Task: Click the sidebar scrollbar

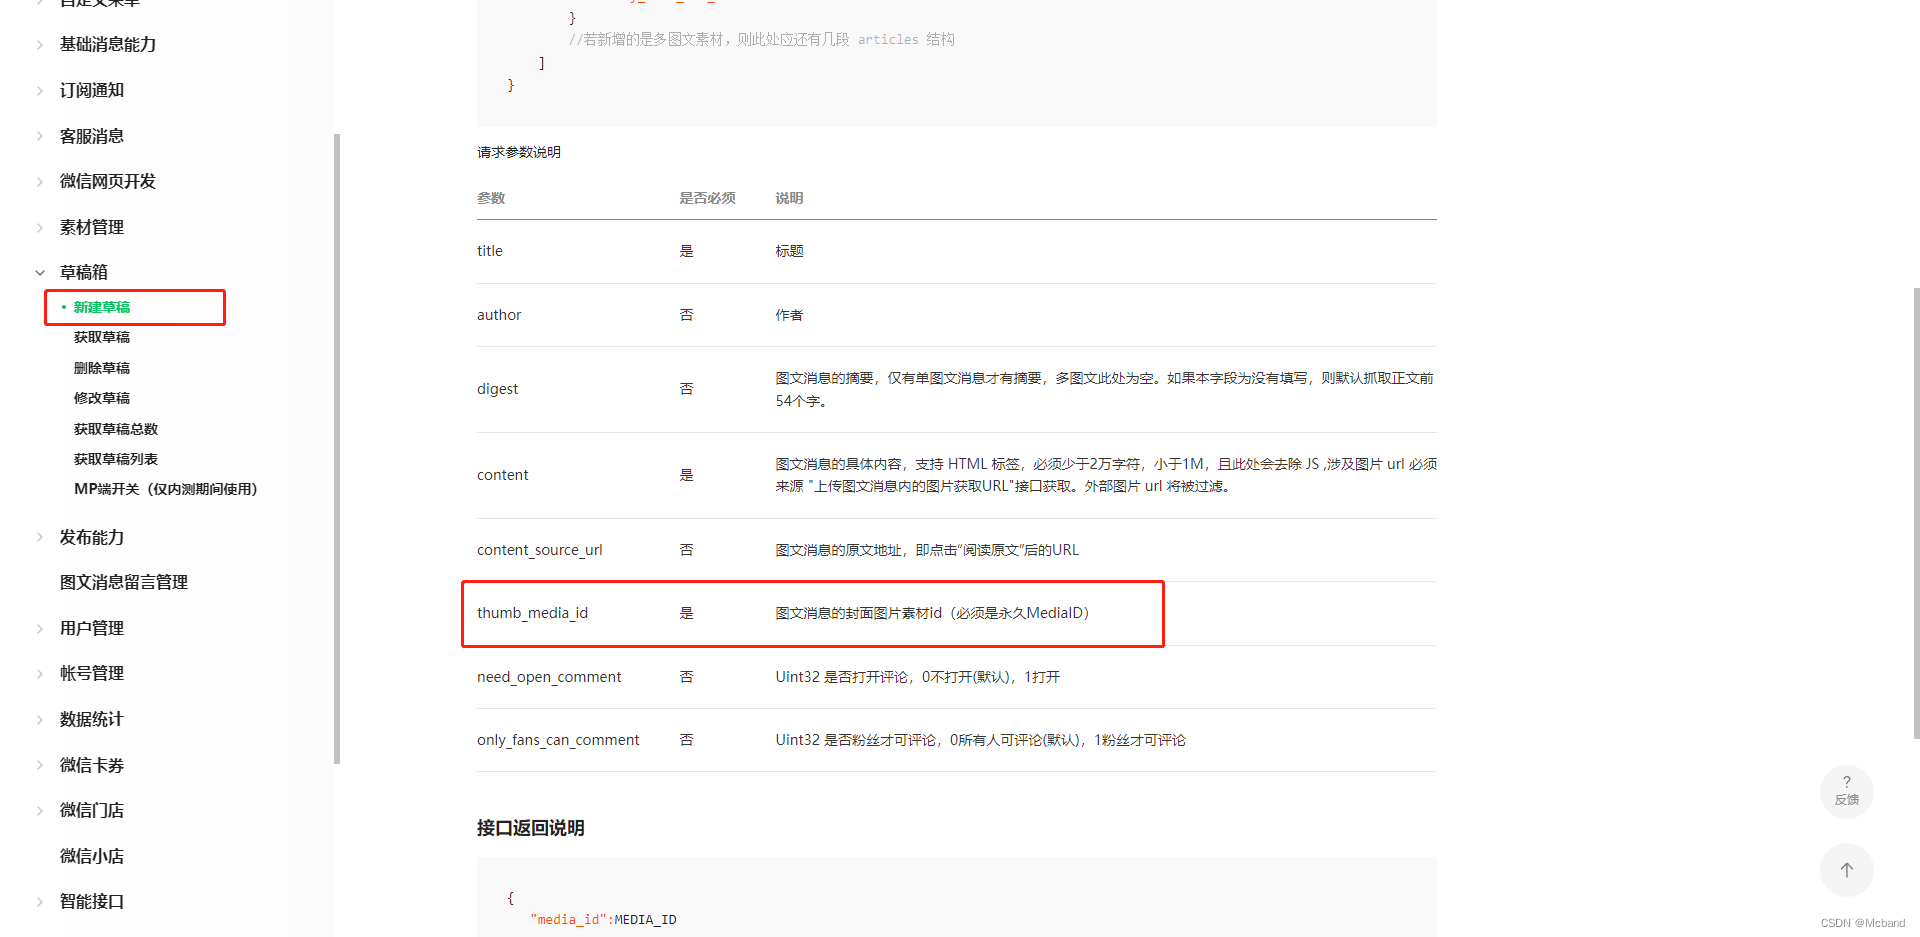Action: pyautogui.click(x=337, y=448)
